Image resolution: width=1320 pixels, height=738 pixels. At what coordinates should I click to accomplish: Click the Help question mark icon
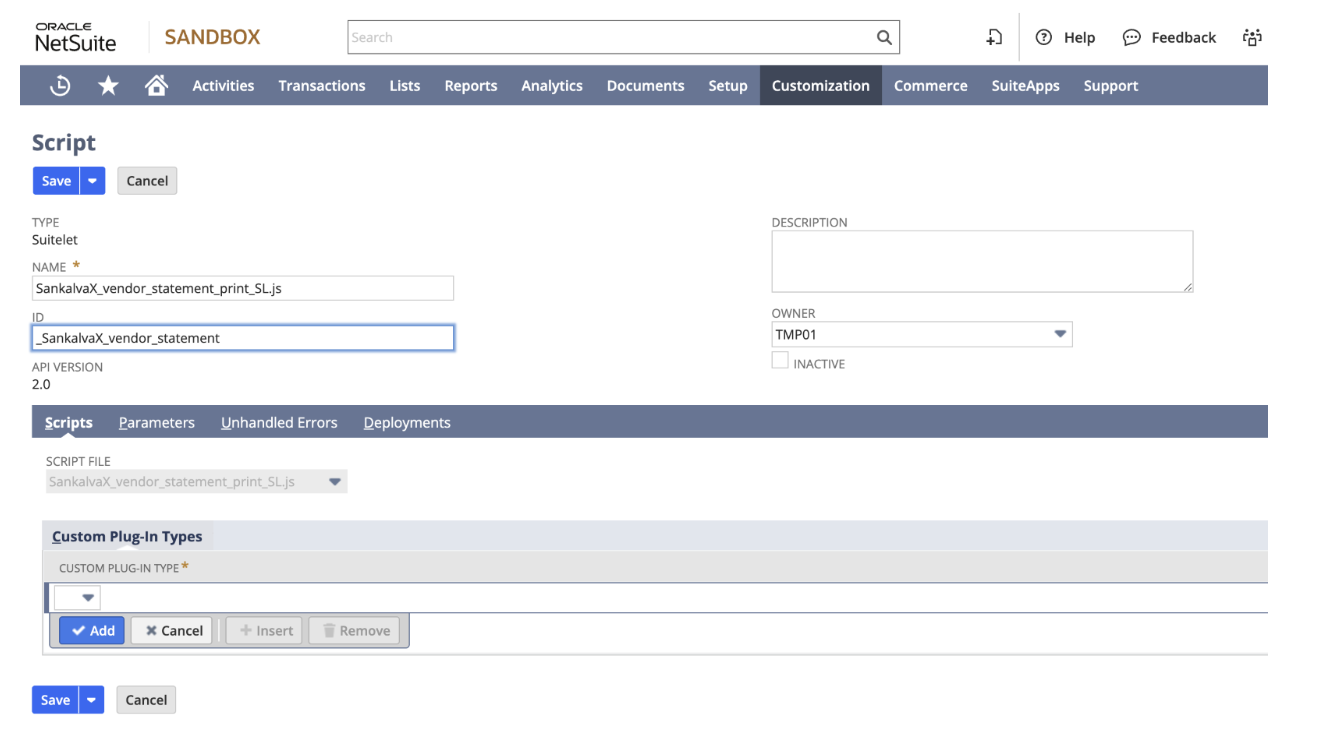[1044, 38]
